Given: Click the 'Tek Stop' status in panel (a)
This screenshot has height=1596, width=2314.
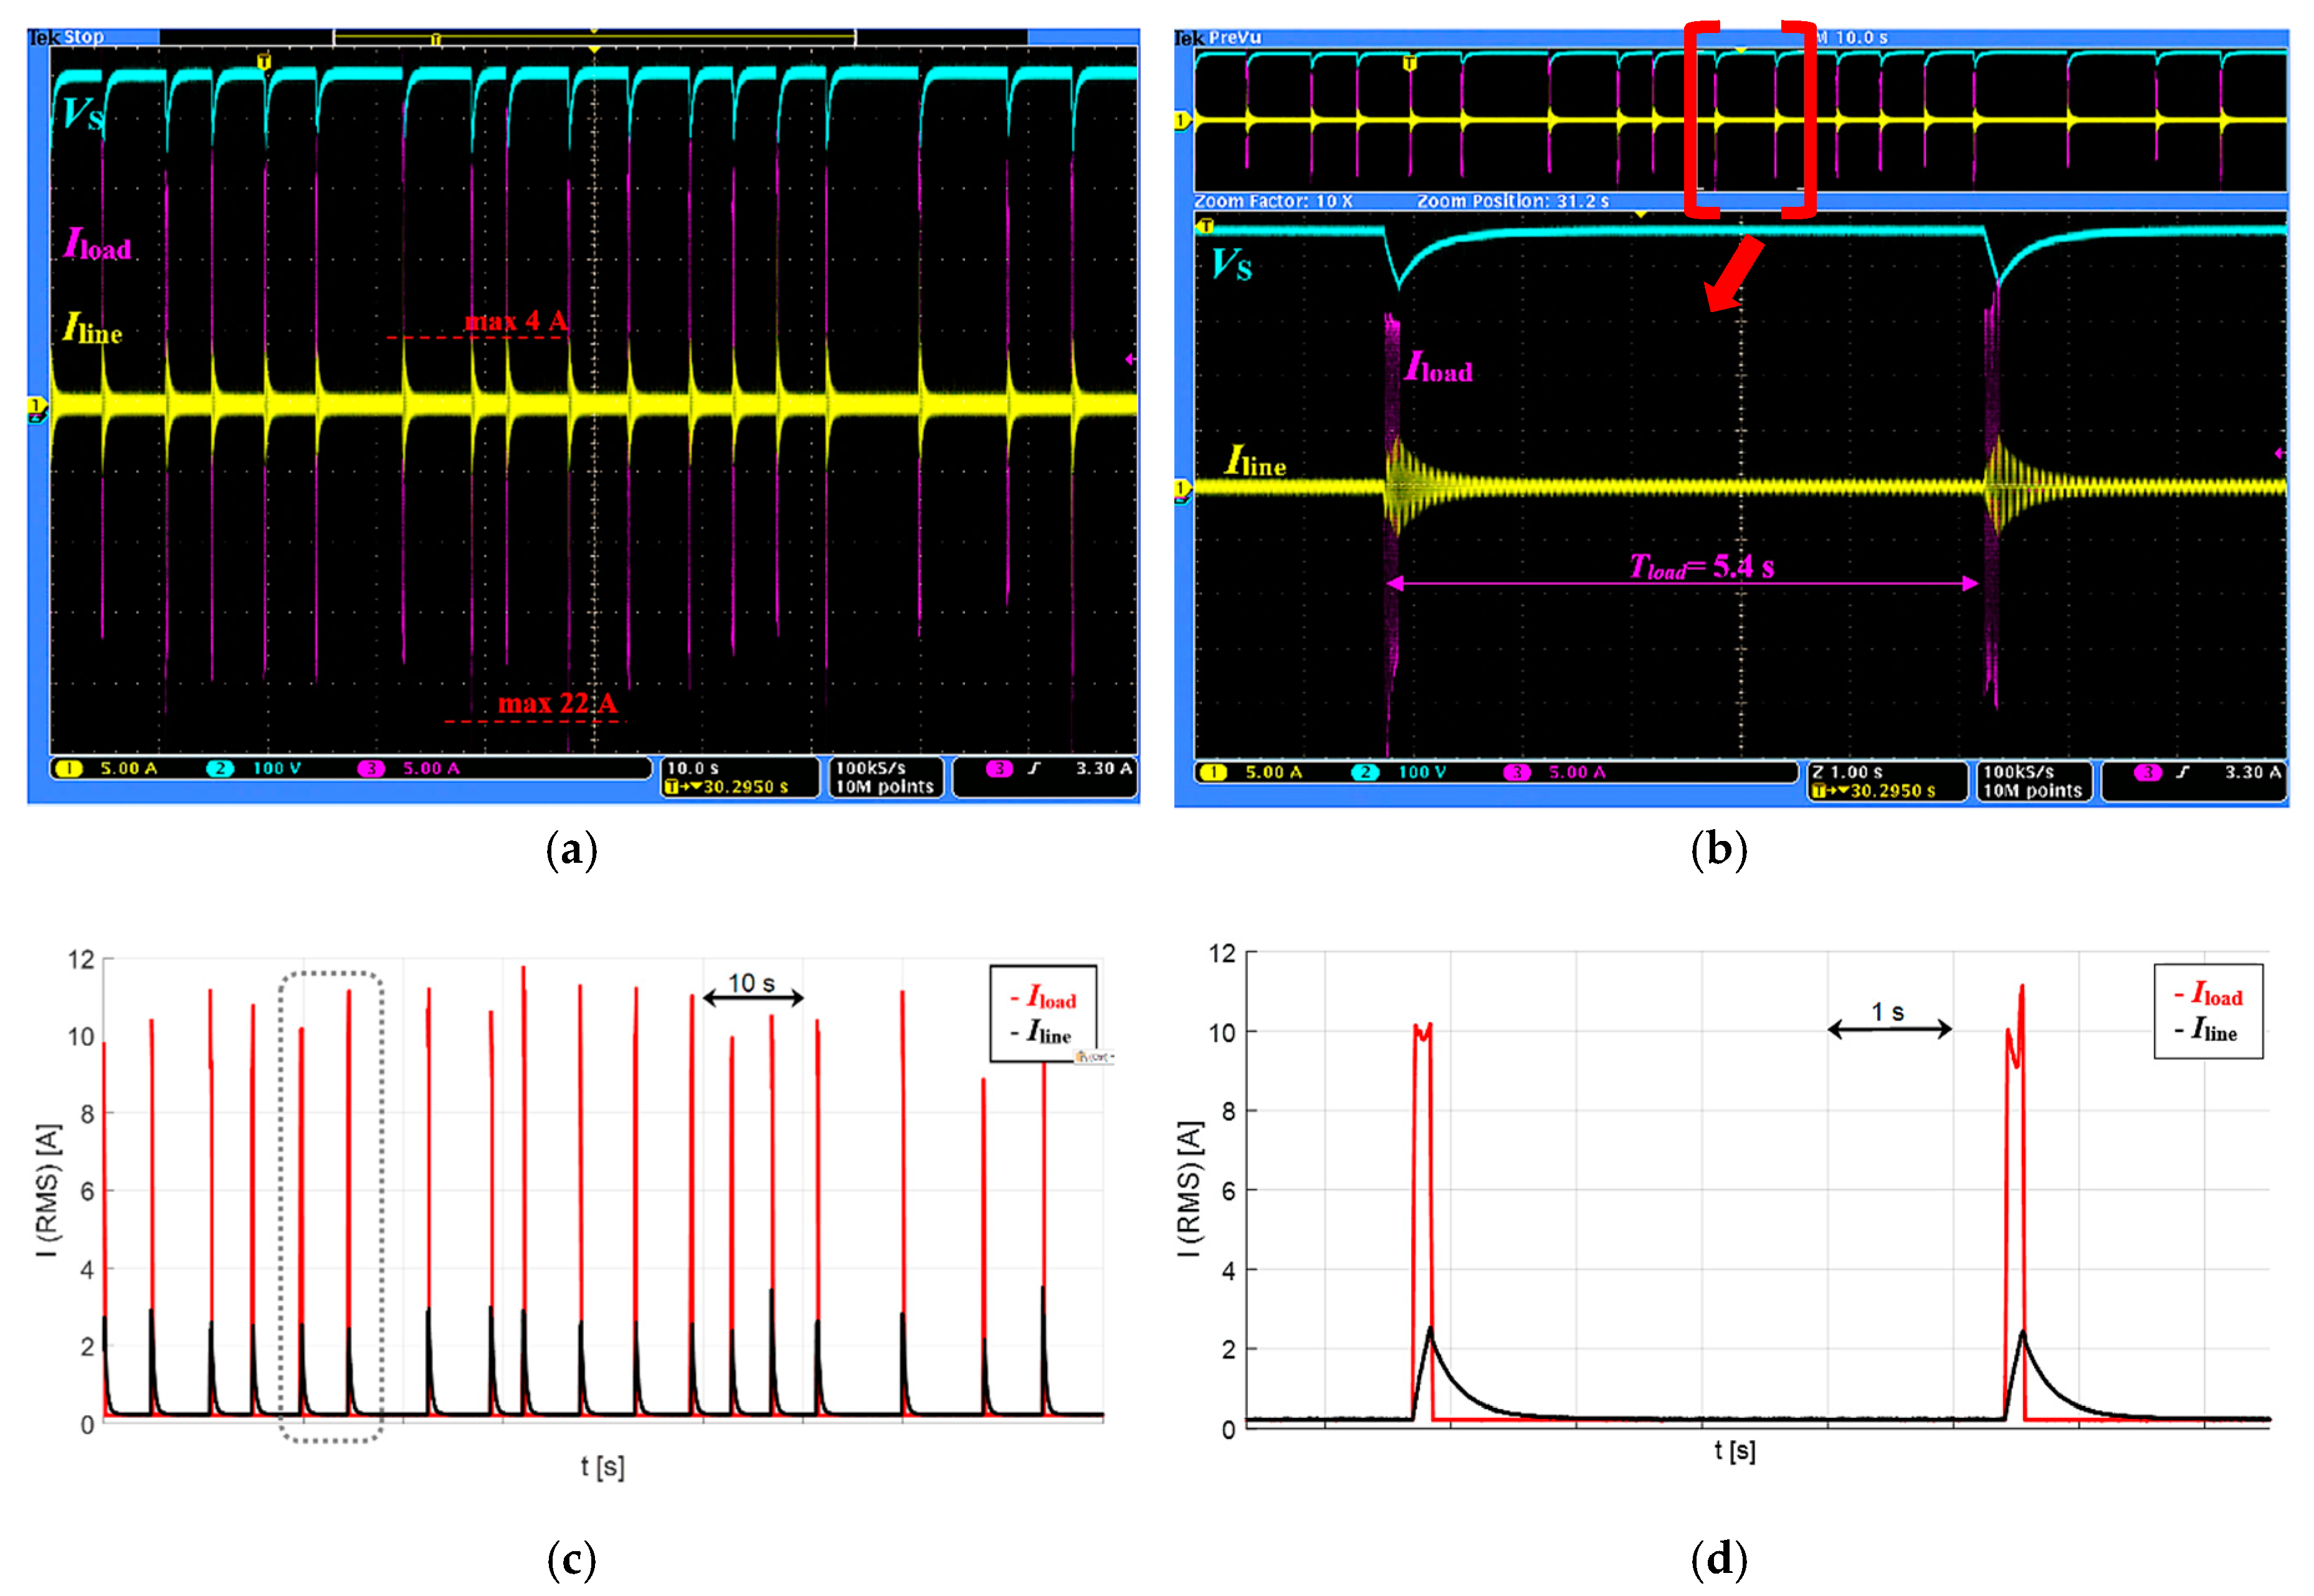Looking at the screenshot, I should [x=66, y=37].
